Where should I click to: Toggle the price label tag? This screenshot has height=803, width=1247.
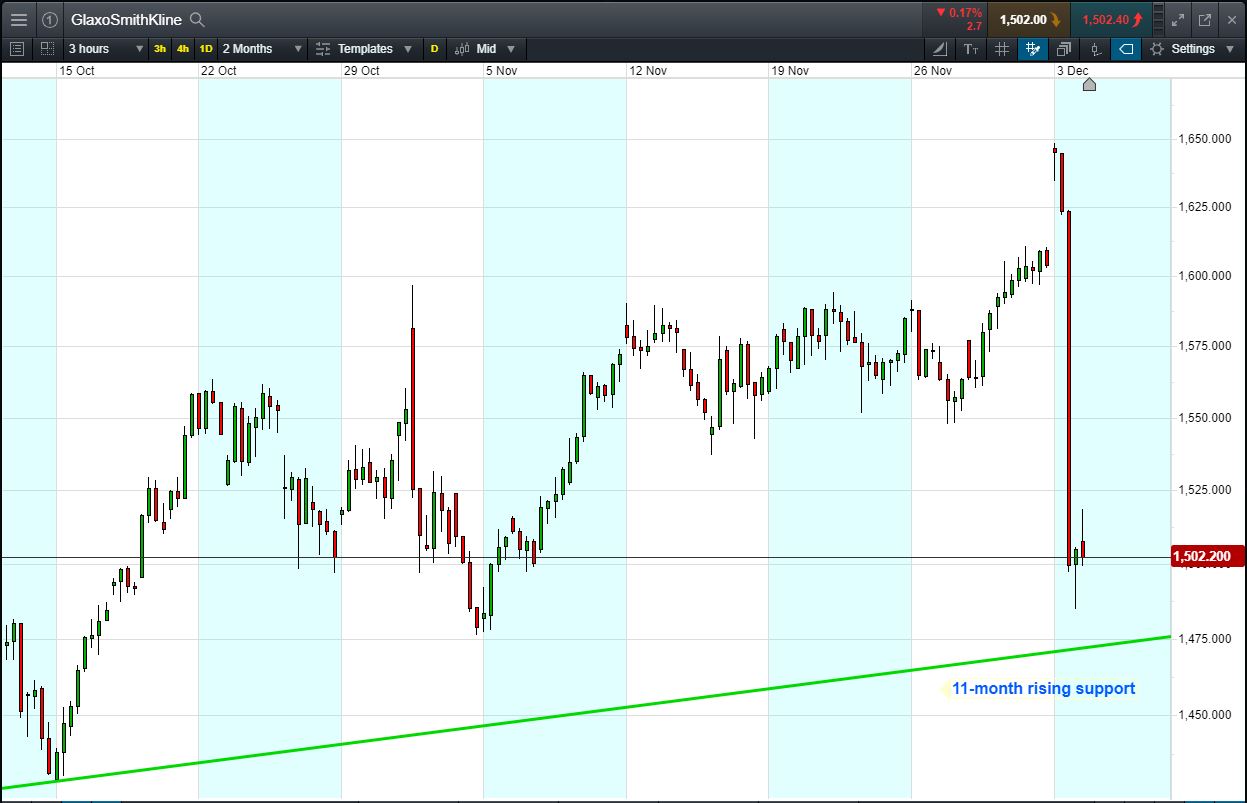[1126, 48]
